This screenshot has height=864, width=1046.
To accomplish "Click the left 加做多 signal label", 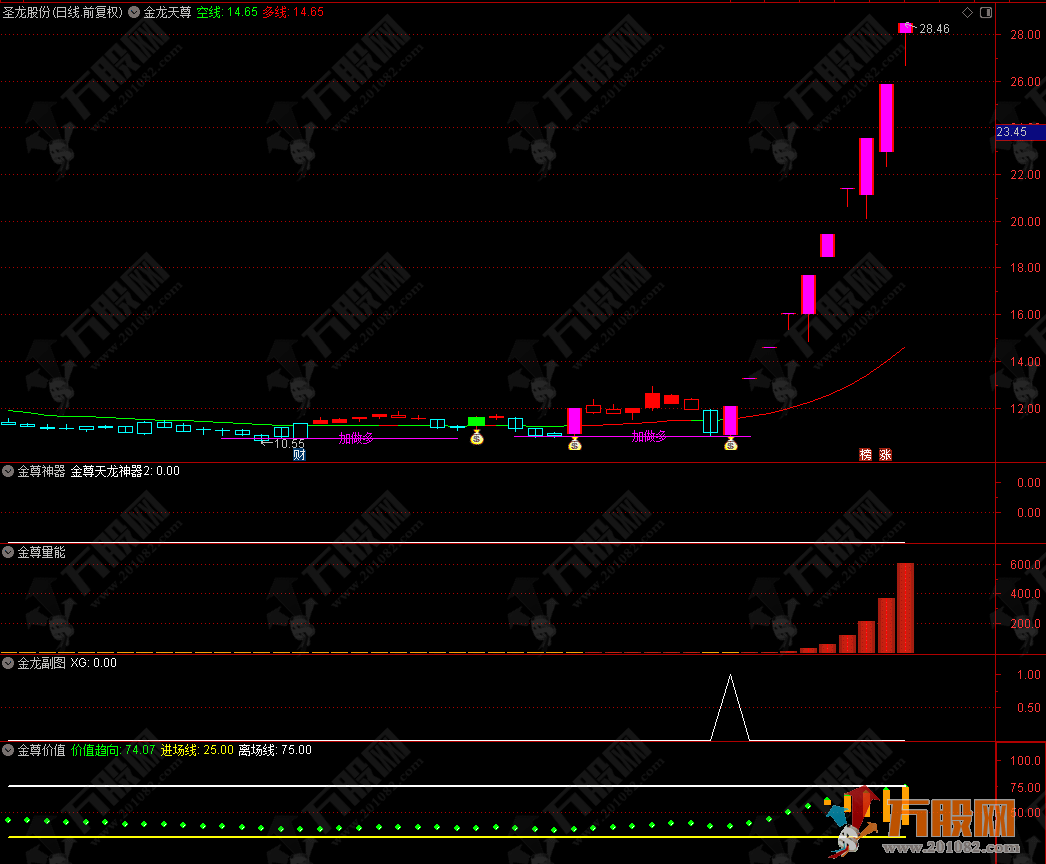I will pyautogui.click(x=356, y=438).
